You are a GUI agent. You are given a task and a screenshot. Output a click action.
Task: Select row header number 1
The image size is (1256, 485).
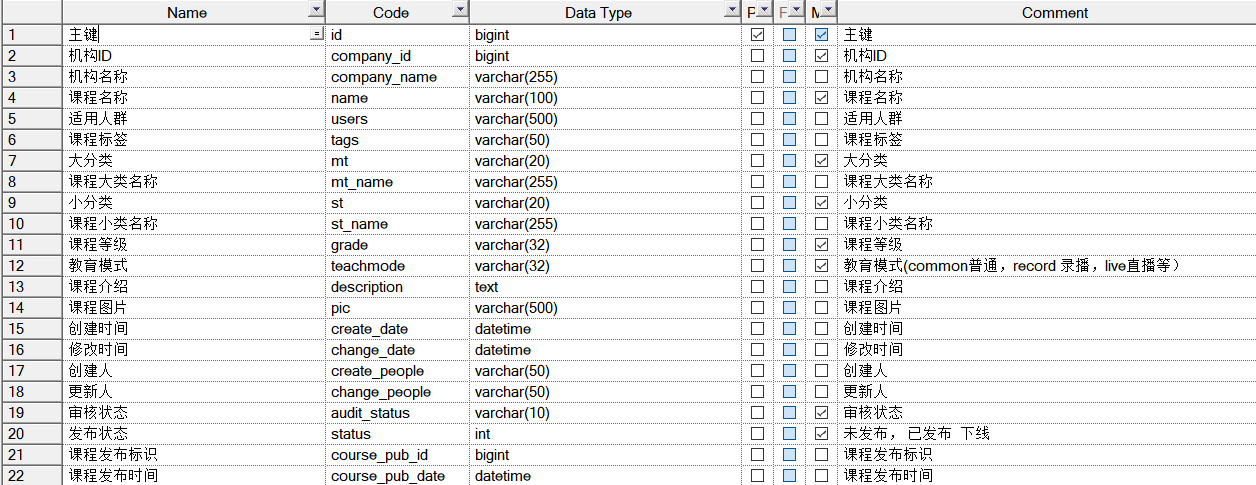click(x=31, y=35)
